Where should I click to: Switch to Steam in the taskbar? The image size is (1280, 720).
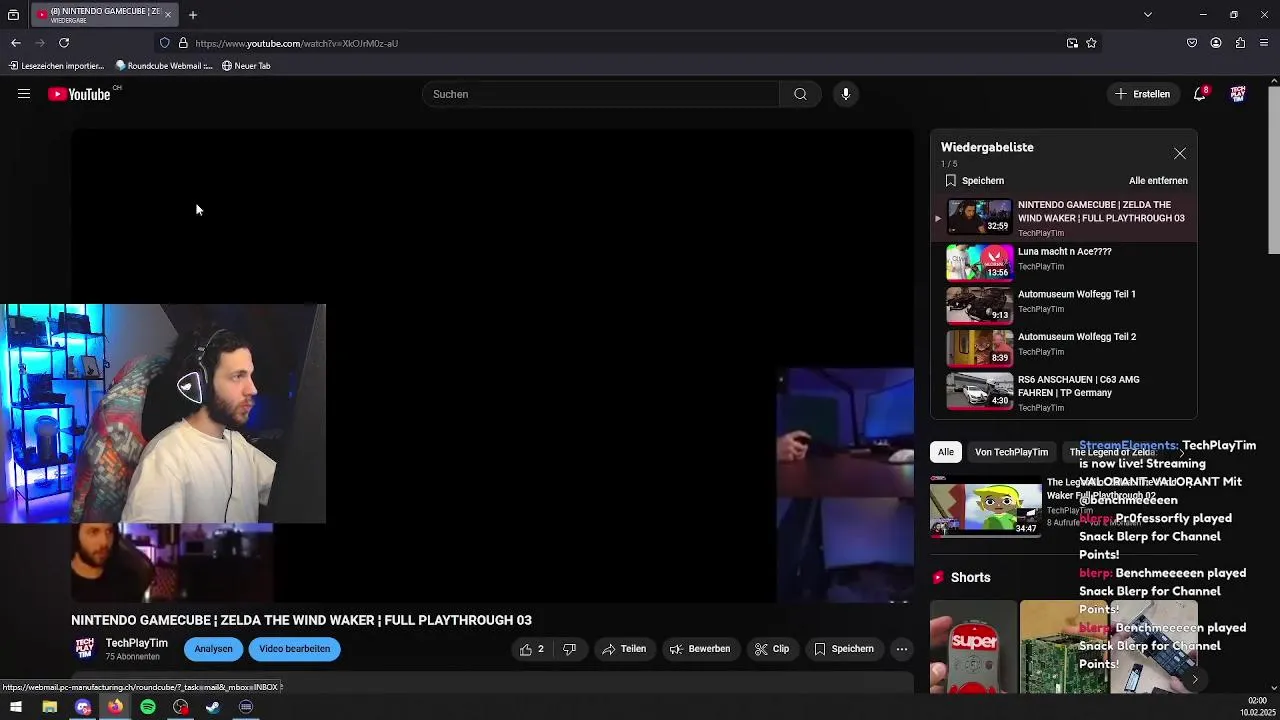pos(213,707)
